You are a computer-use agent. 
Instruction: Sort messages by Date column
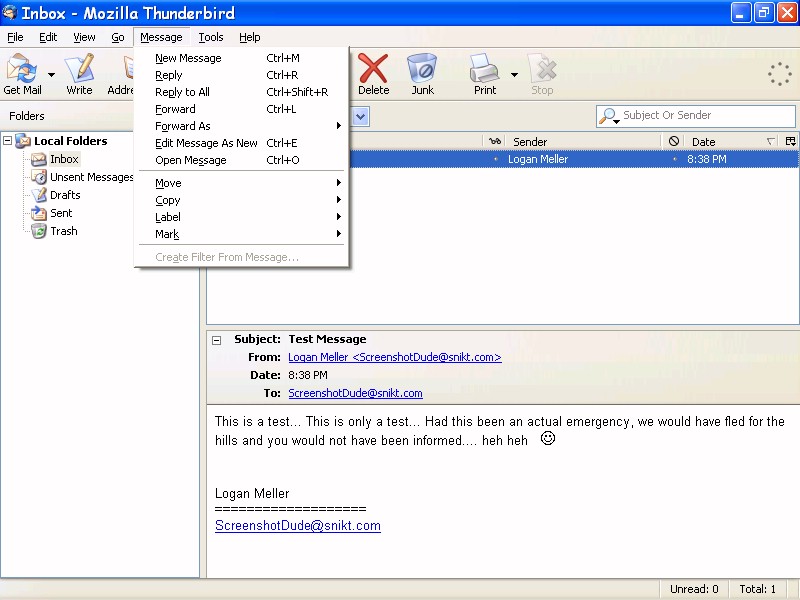tap(731, 141)
